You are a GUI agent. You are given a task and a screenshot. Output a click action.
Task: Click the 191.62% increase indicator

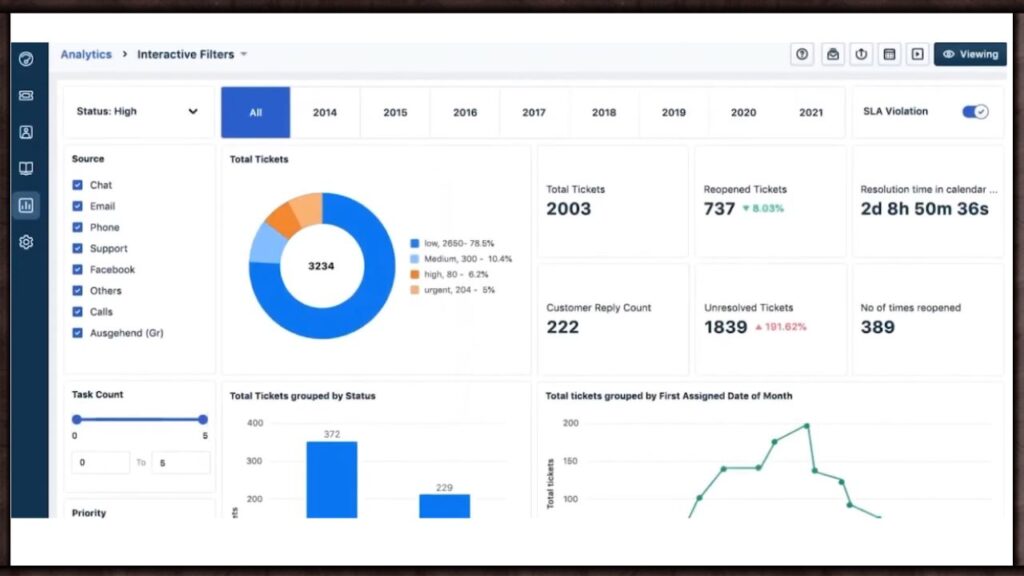coord(780,327)
